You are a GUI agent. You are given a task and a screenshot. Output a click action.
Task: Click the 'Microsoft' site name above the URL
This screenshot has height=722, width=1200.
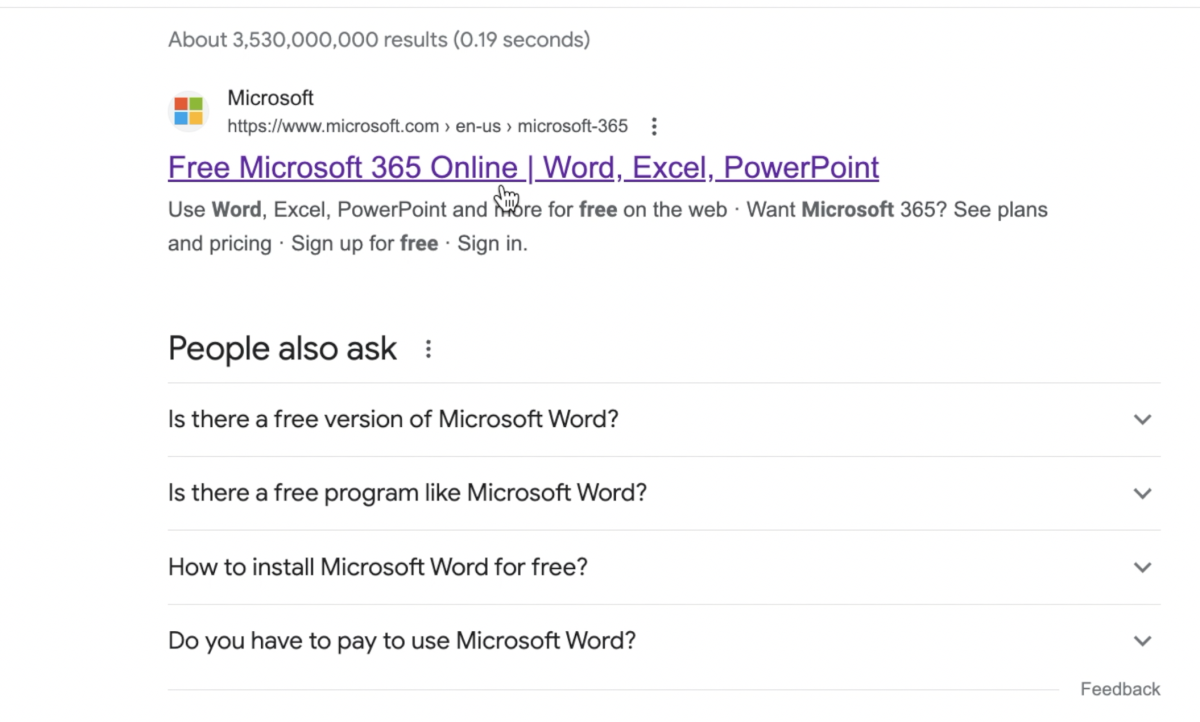270,97
